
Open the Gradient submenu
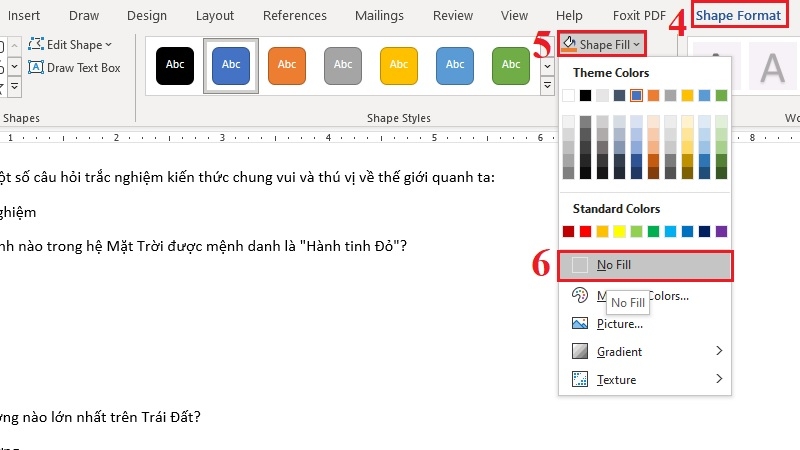(x=645, y=352)
